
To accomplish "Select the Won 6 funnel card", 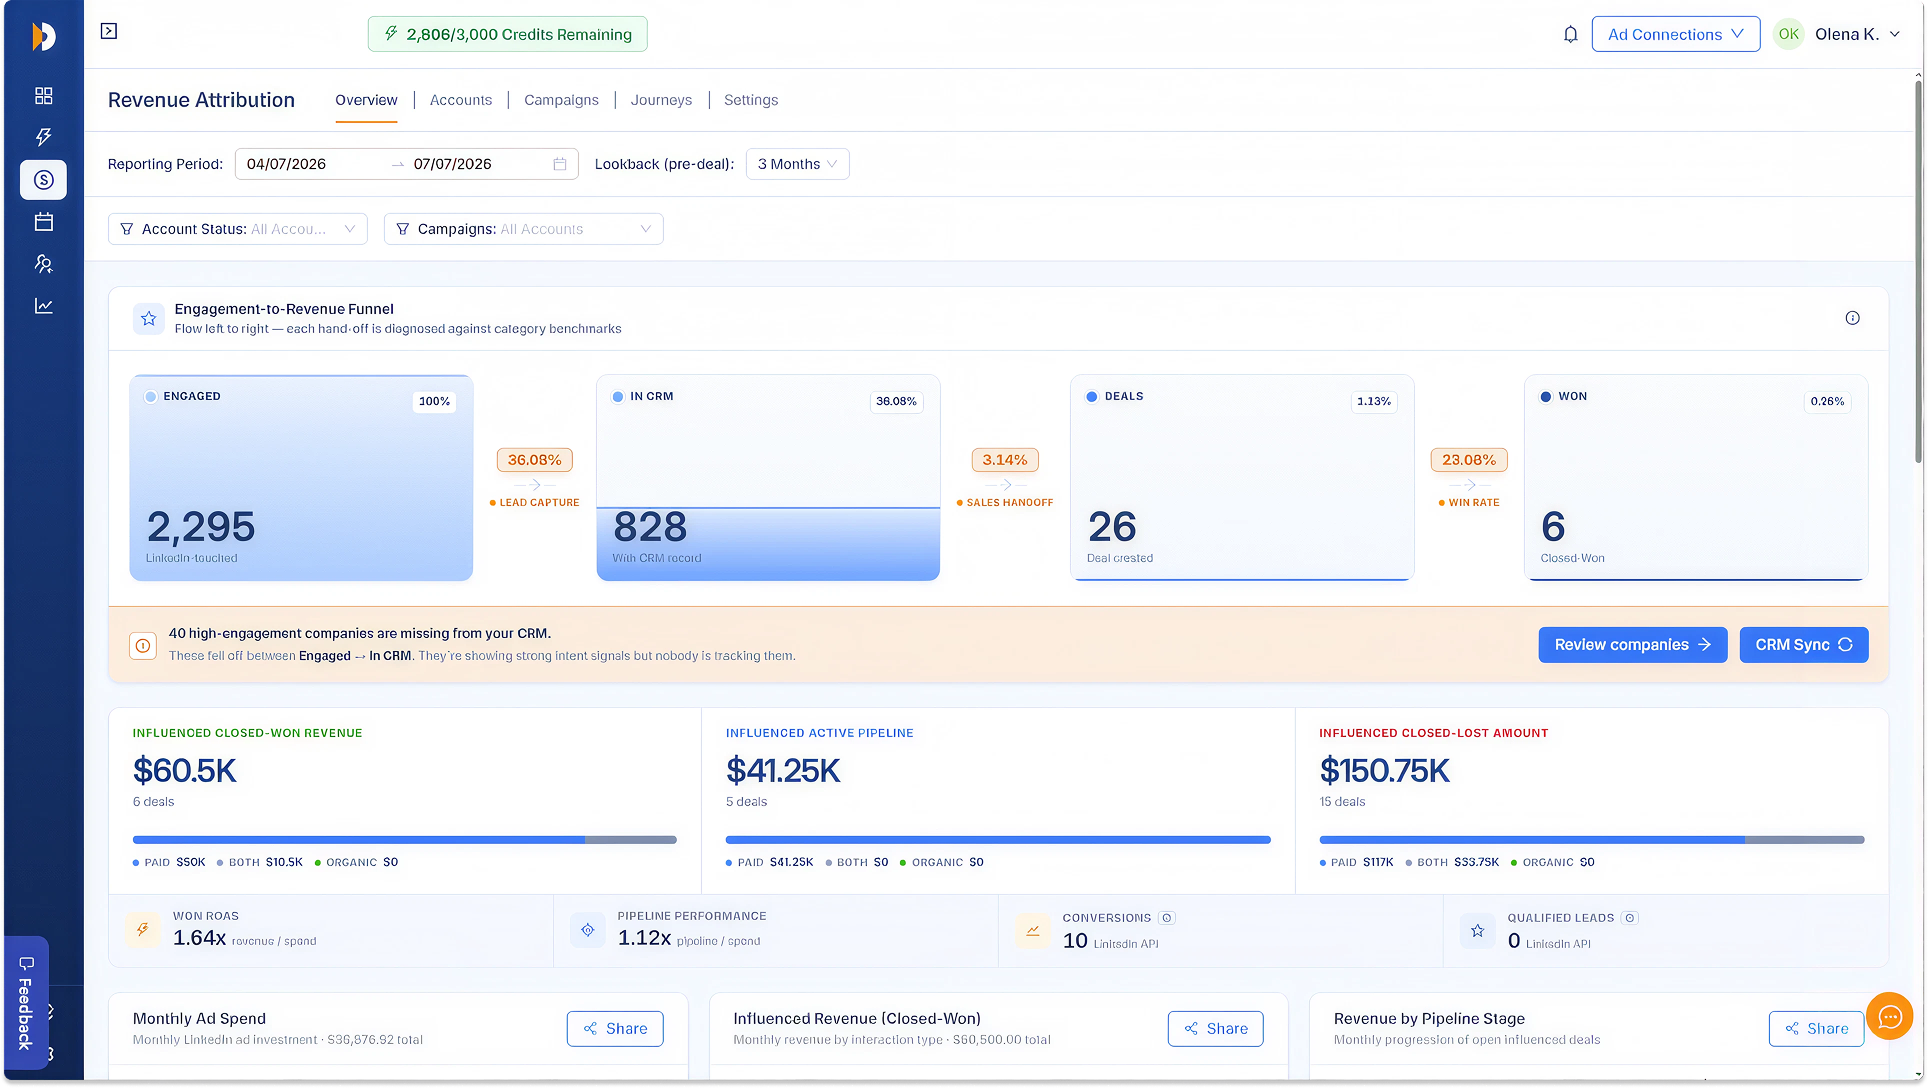I will pyautogui.click(x=1696, y=478).
